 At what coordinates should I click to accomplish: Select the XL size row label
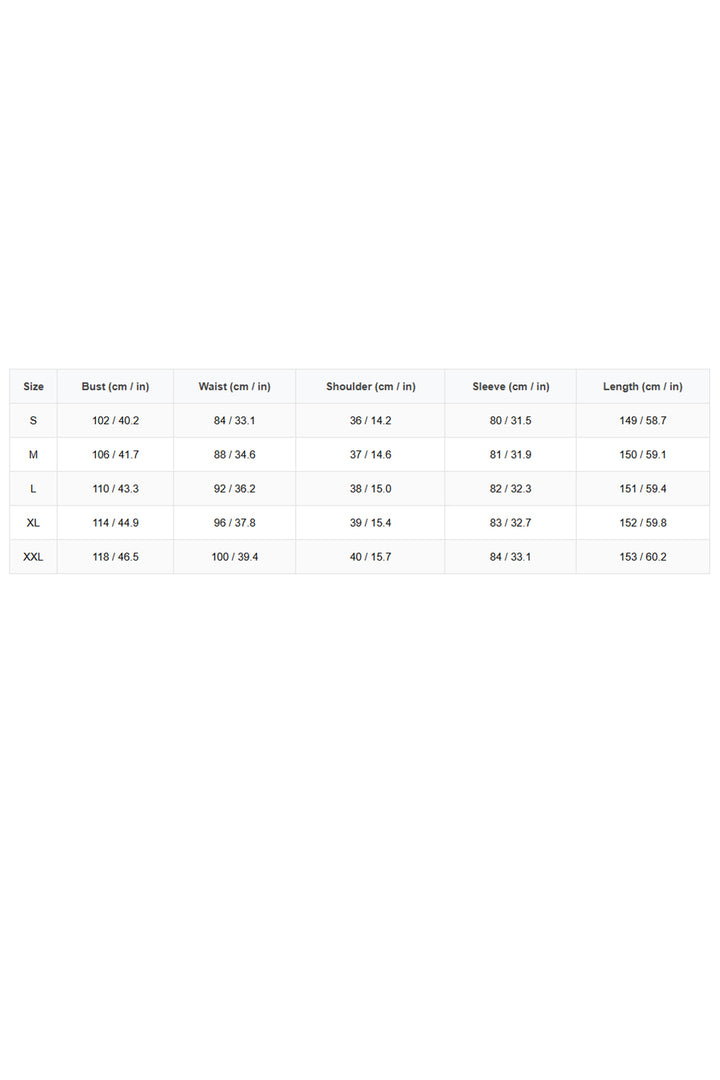33,523
